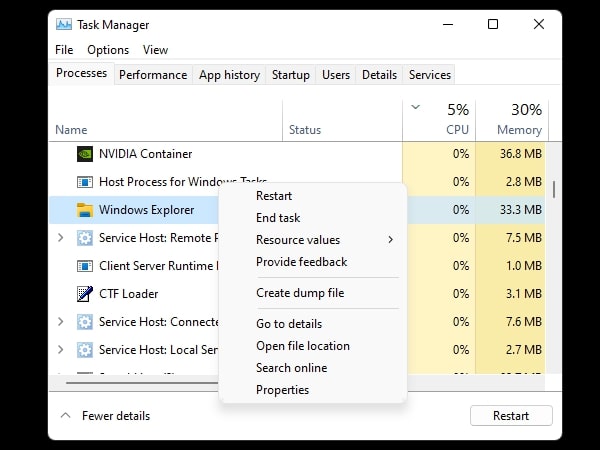Choose End task in the context menu
Screen dimensions: 600x450
278,218
